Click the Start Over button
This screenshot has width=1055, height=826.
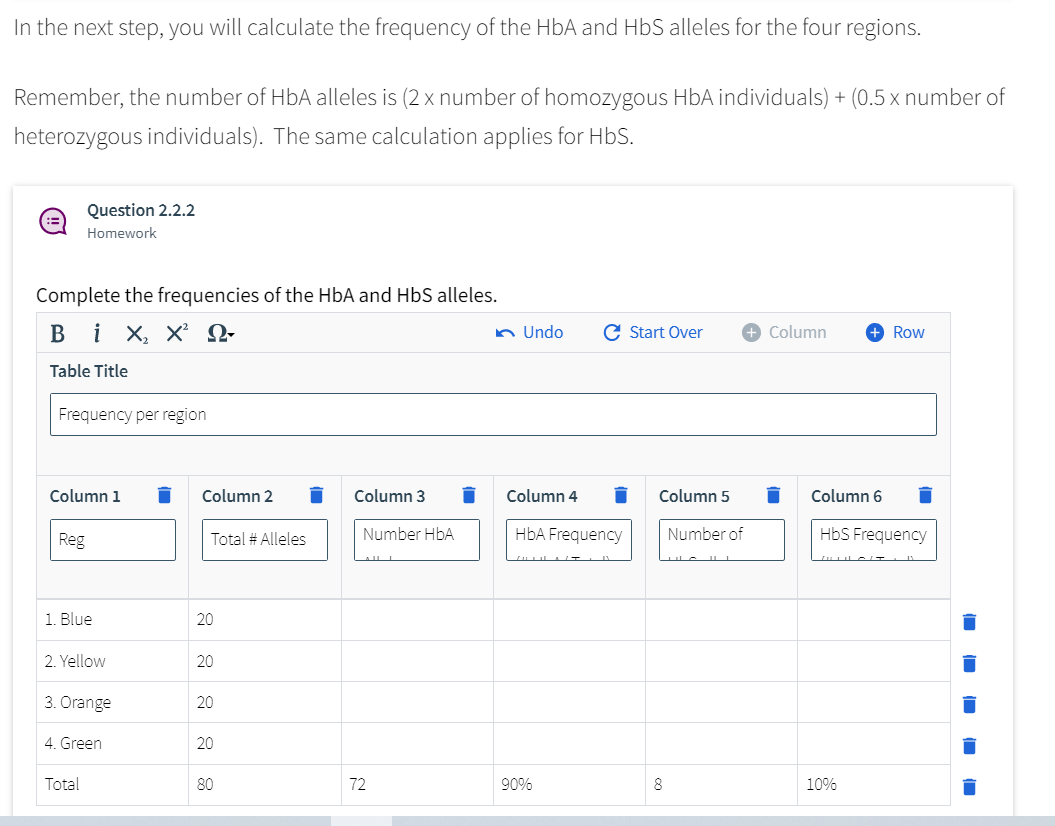(653, 332)
